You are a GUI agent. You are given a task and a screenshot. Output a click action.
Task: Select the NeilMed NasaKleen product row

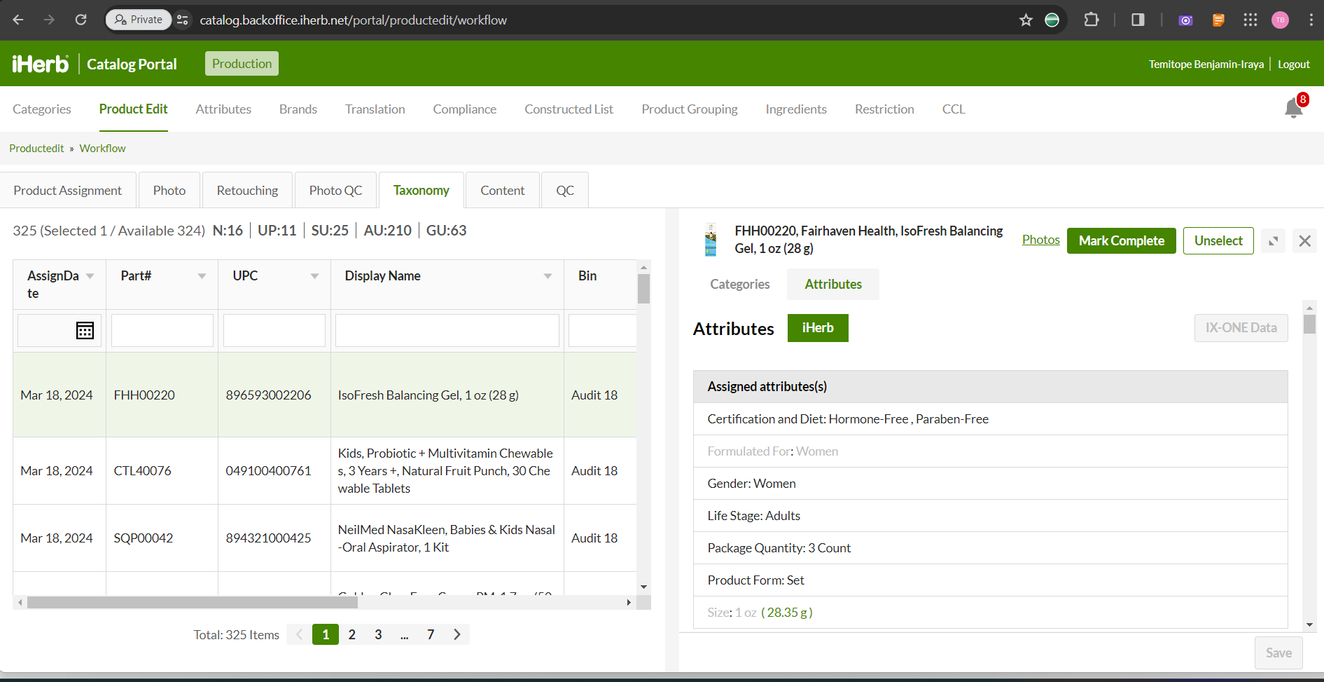(325, 538)
